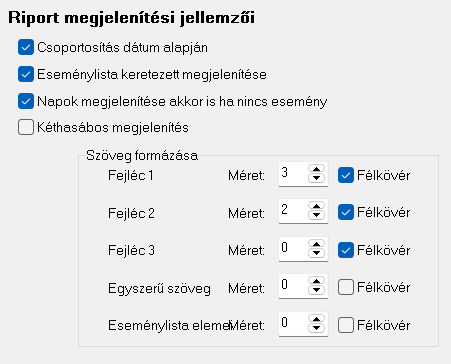
Task: Toggle Félkövér for Fejléc 3
Action: coord(346,250)
